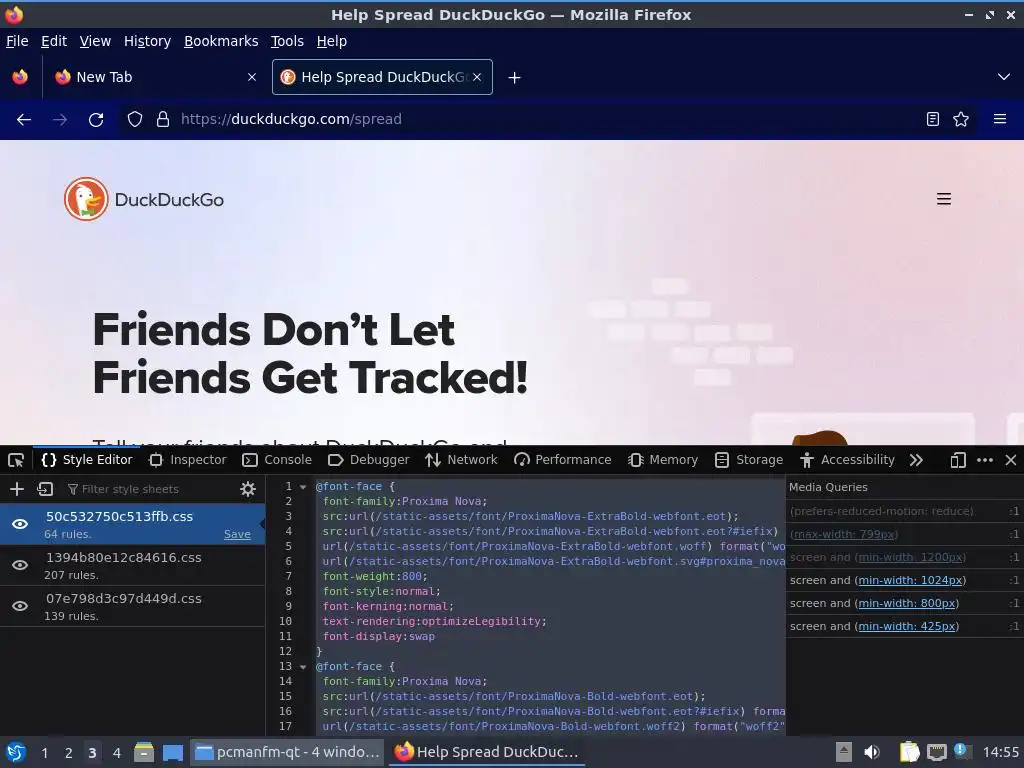The image size is (1024, 768).
Task: Switch to the Memory tab
Action: (663, 460)
